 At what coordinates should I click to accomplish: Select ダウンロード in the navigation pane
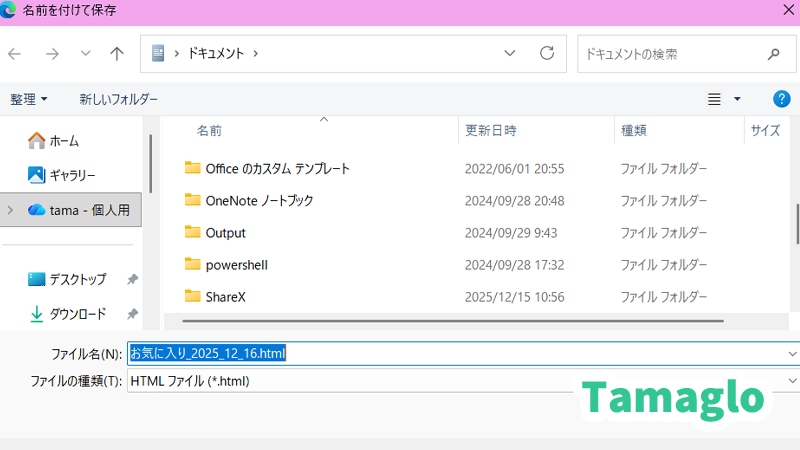click(x=77, y=314)
